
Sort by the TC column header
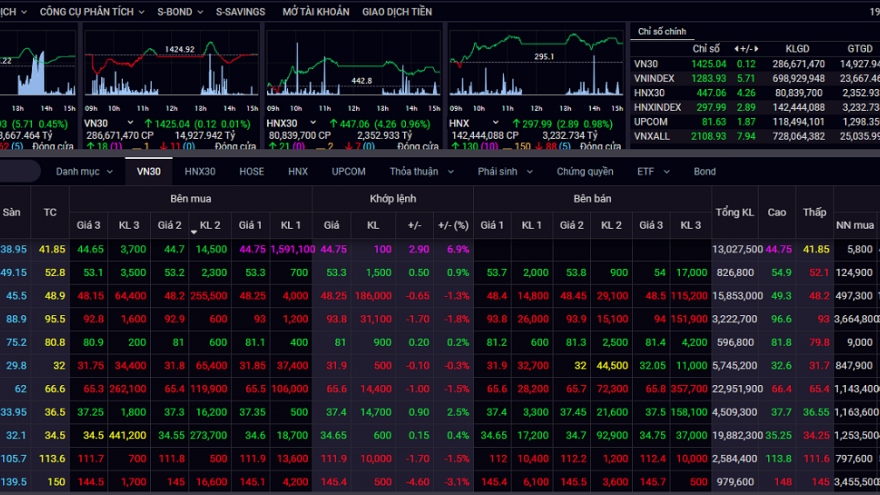pyautogui.click(x=50, y=212)
